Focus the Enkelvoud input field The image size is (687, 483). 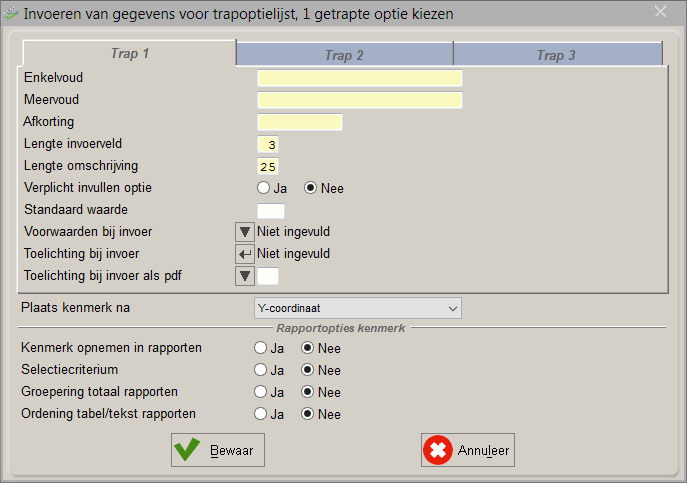pos(360,78)
